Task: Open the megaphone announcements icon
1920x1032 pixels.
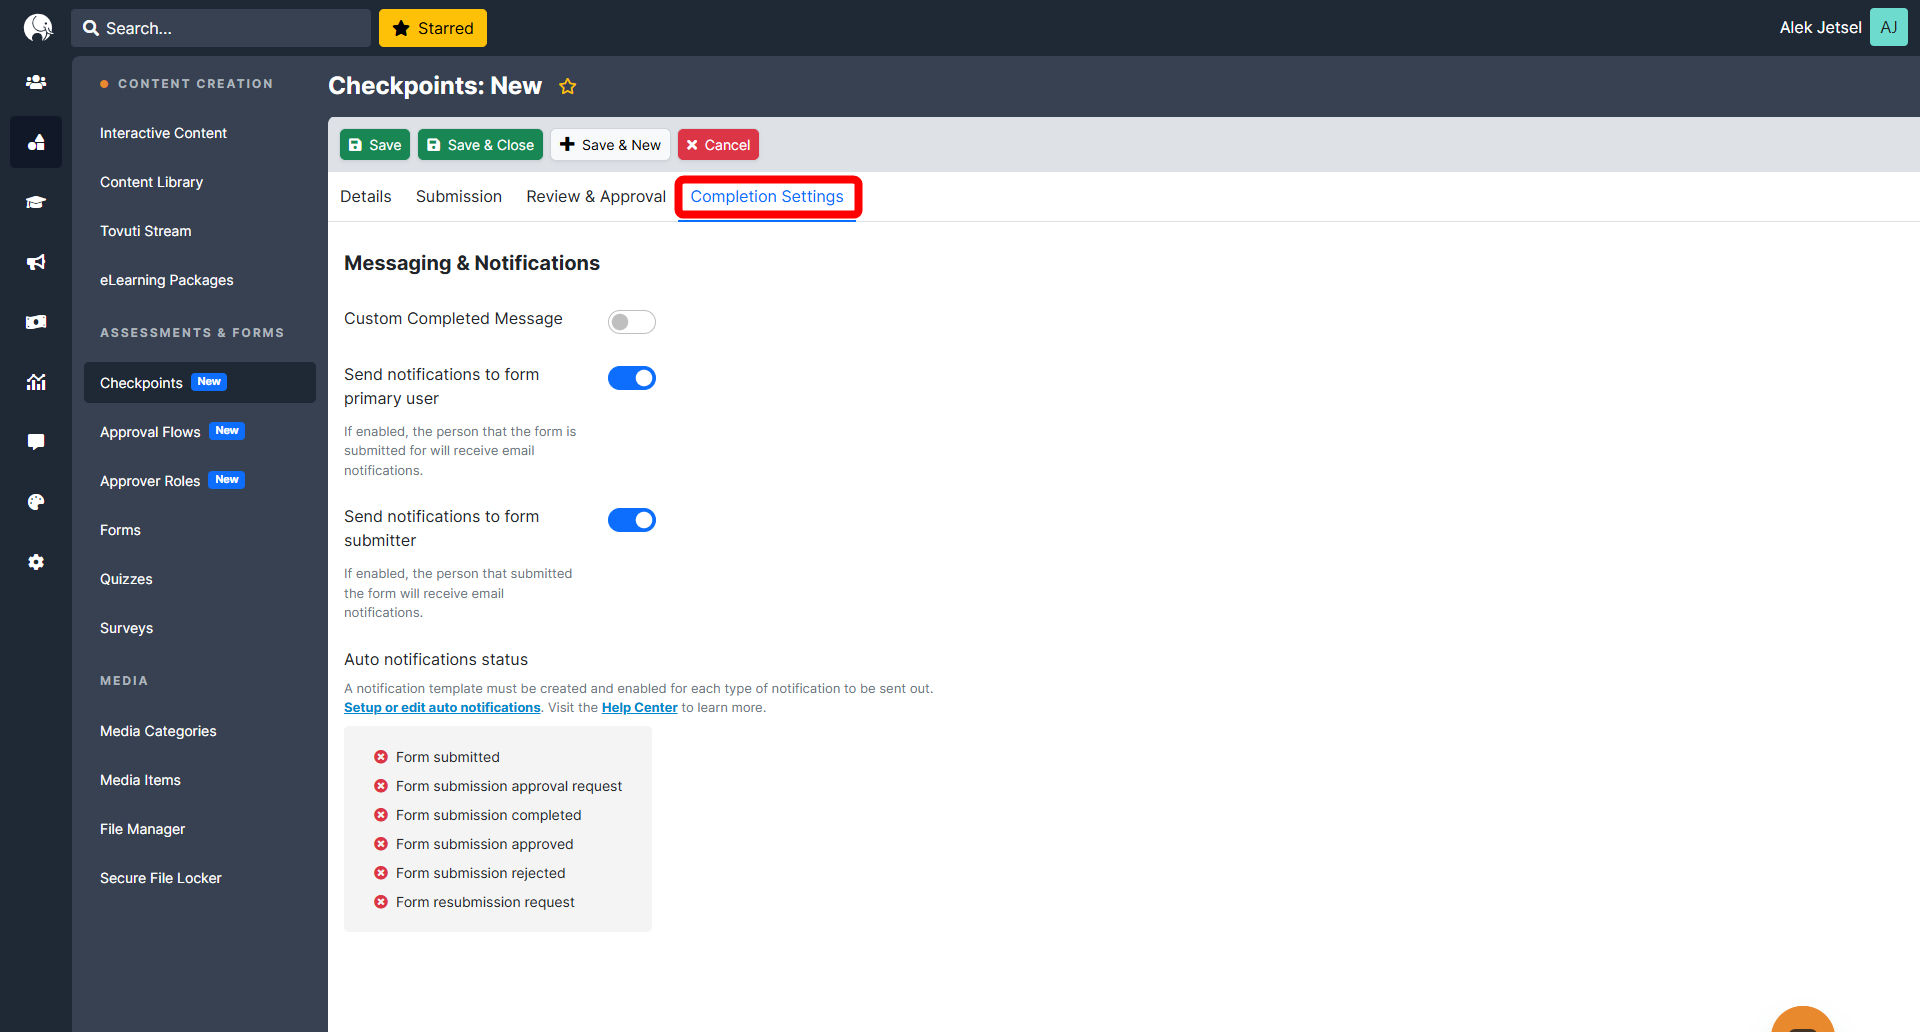Action: (x=36, y=262)
